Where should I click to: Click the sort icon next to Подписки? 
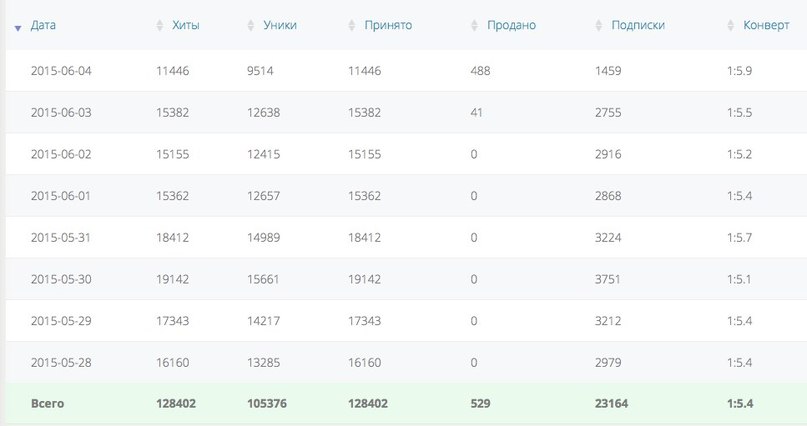[x=599, y=25]
